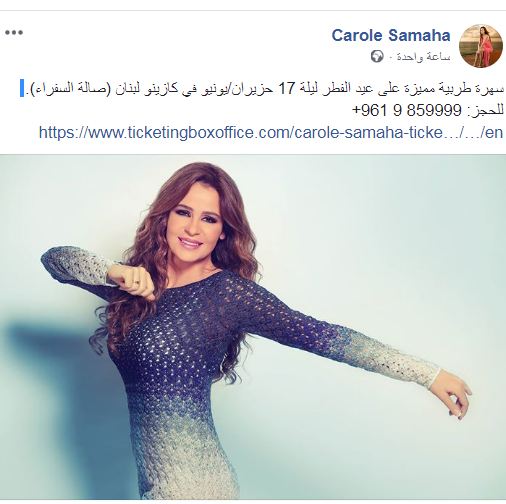Click her outstretched hand in the photo

(x=454, y=397)
